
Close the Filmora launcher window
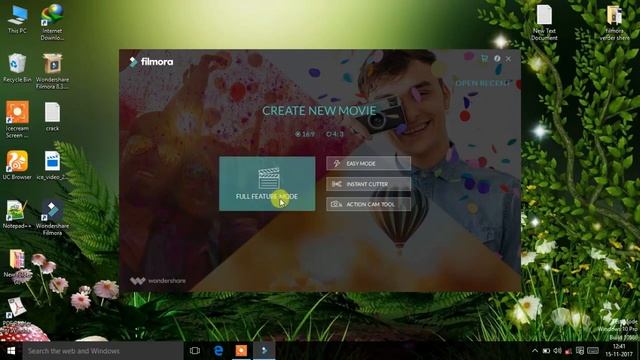coord(508,59)
